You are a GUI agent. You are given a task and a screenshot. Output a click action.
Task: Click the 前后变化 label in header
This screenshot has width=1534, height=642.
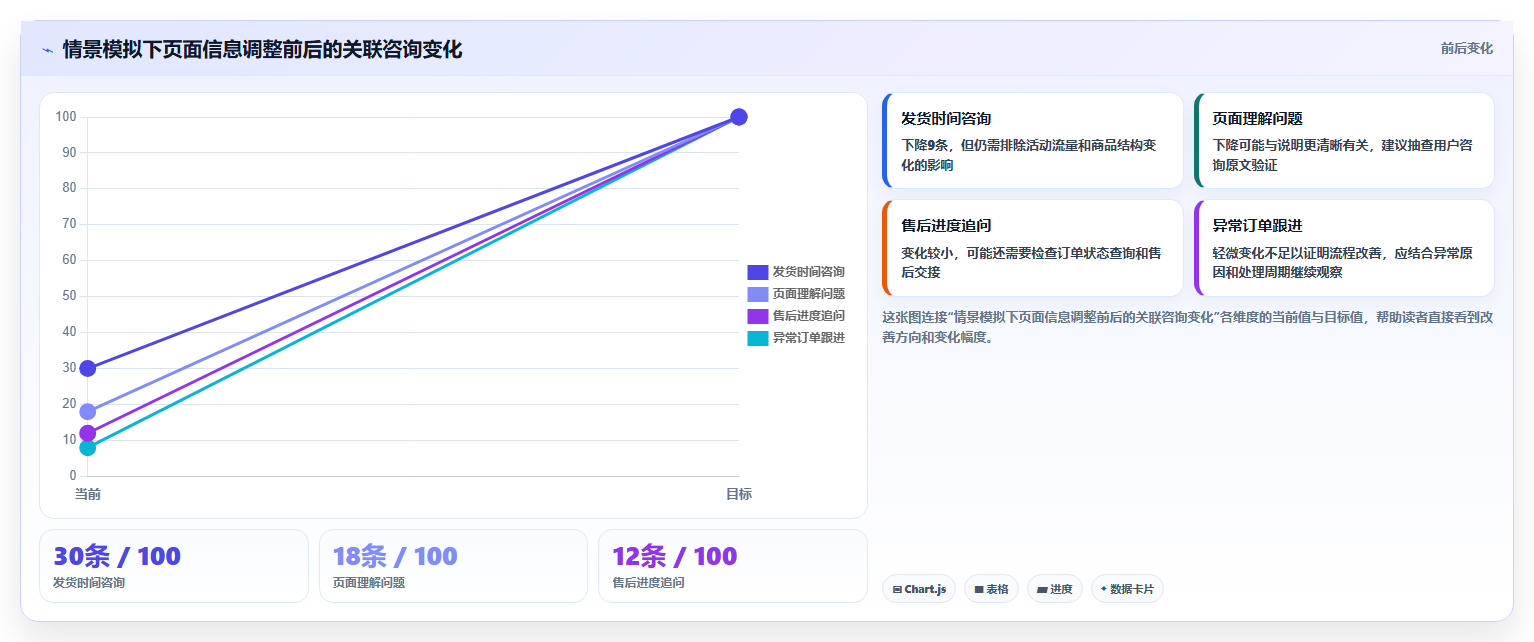click(x=1466, y=48)
